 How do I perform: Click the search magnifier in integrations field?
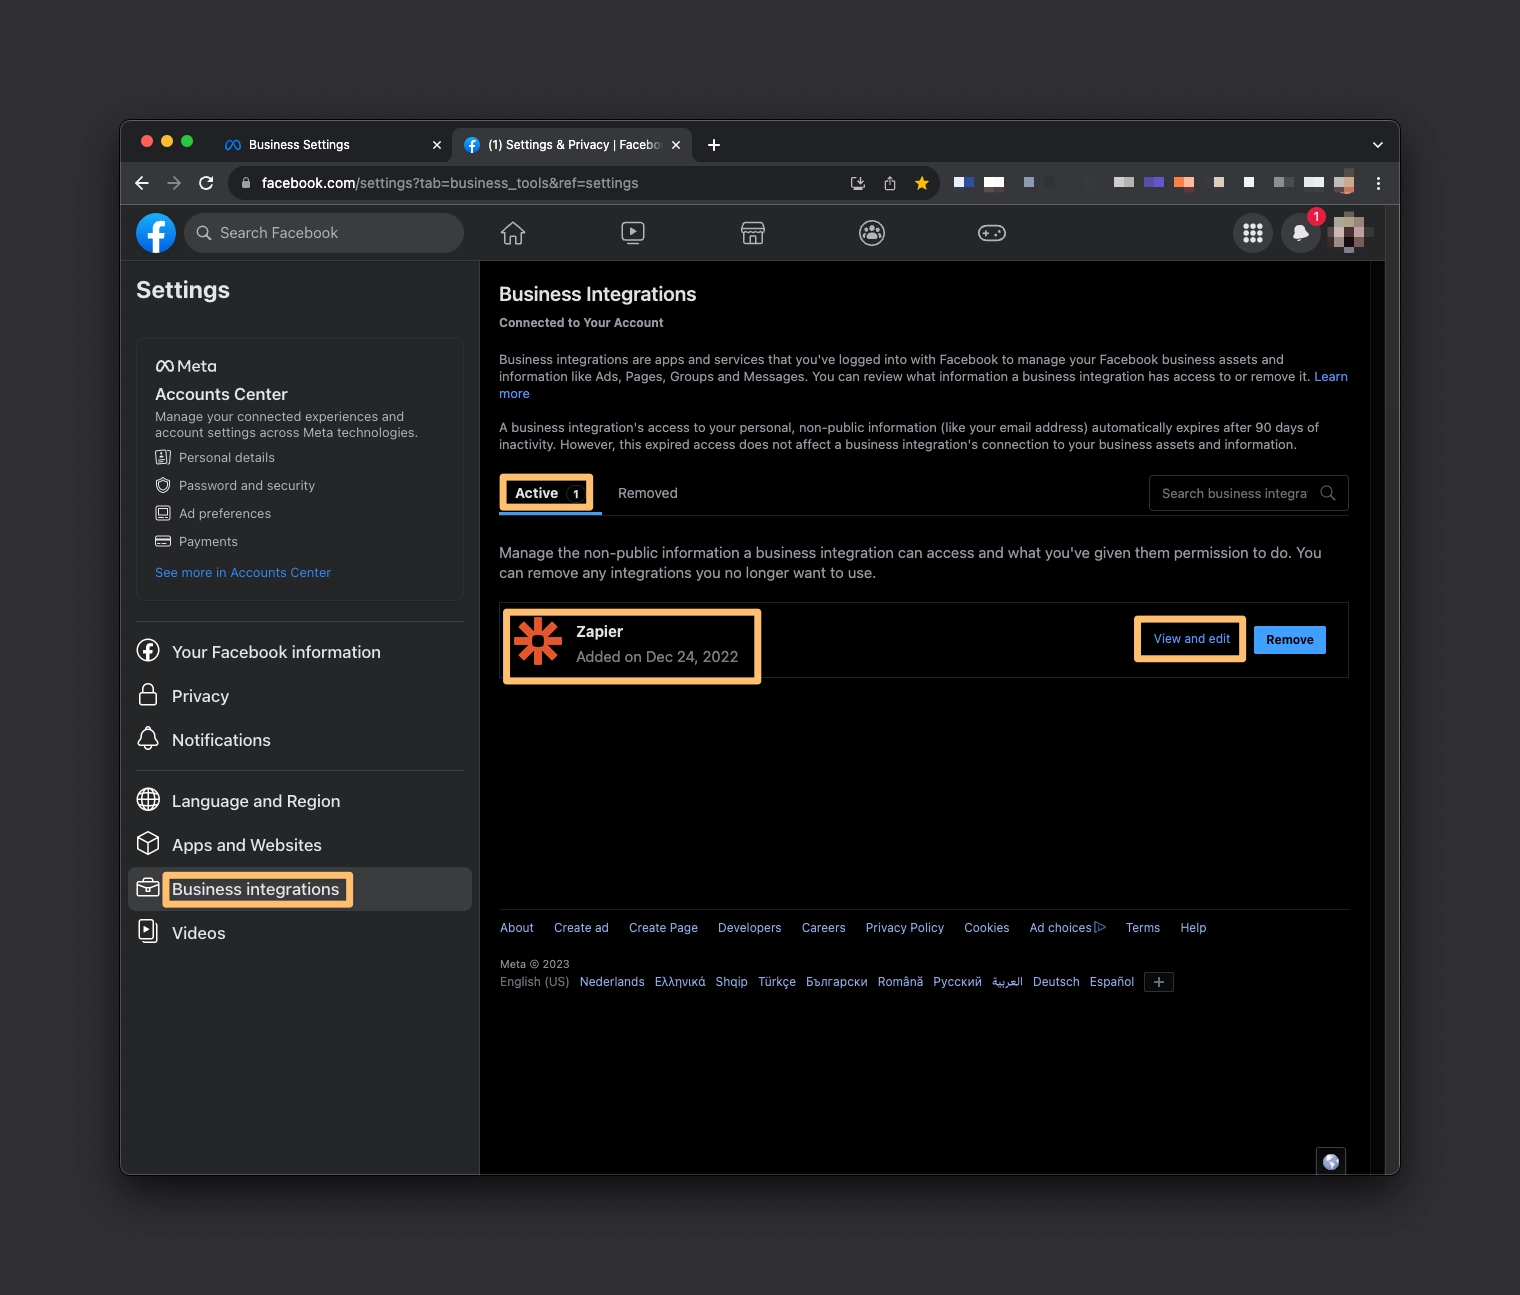(x=1328, y=493)
